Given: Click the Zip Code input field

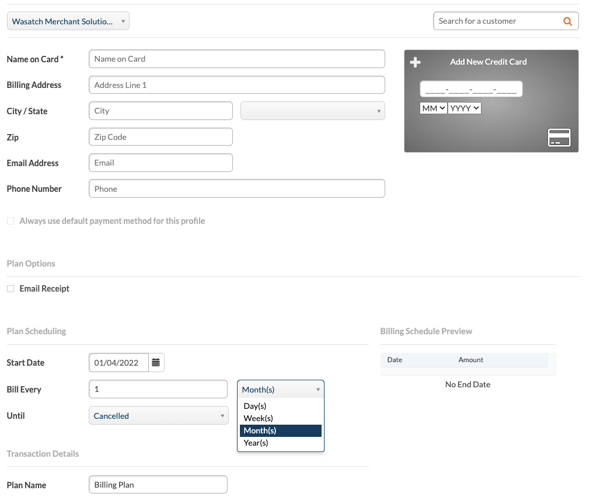Looking at the screenshot, I should [161, 137].
